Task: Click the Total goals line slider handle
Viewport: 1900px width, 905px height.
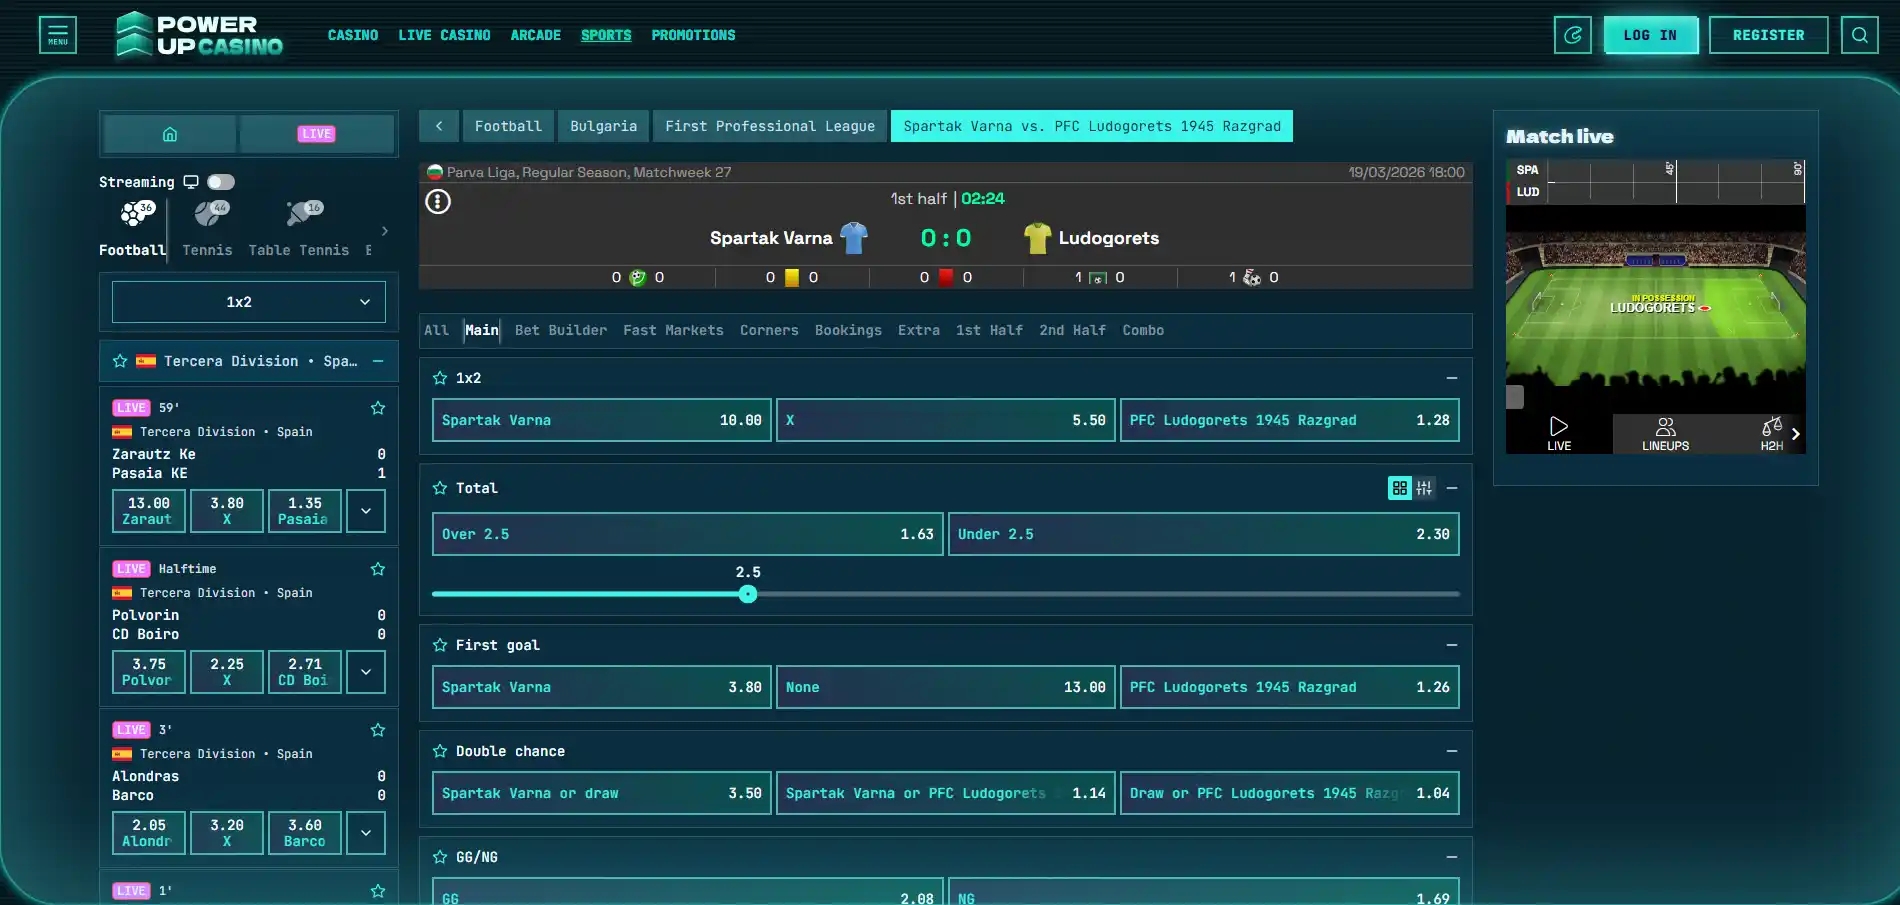Action: [748, 594]
